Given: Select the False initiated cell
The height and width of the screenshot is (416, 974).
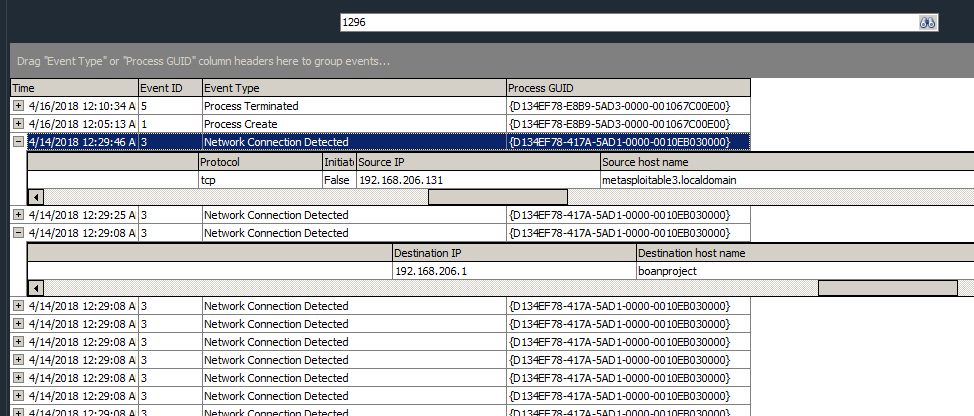Looking at the screenshot, I should (x=339, y=180).
